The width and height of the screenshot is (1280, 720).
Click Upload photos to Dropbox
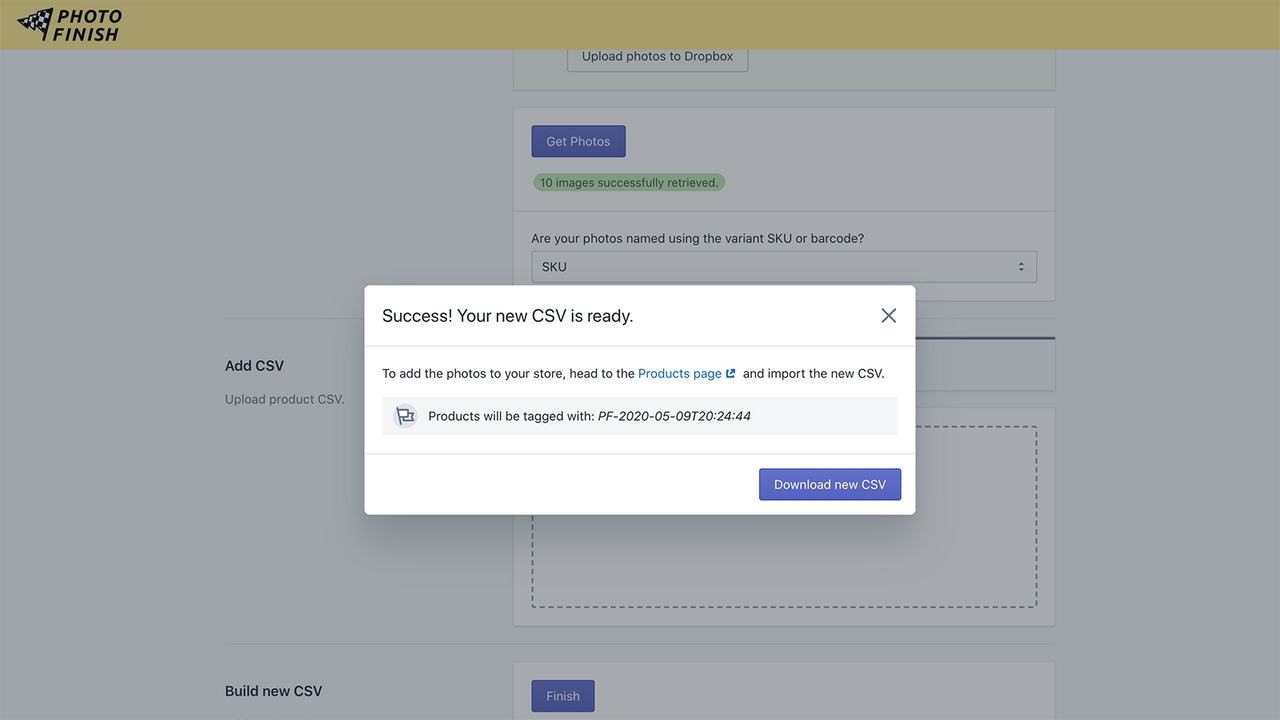pos(657,57)
